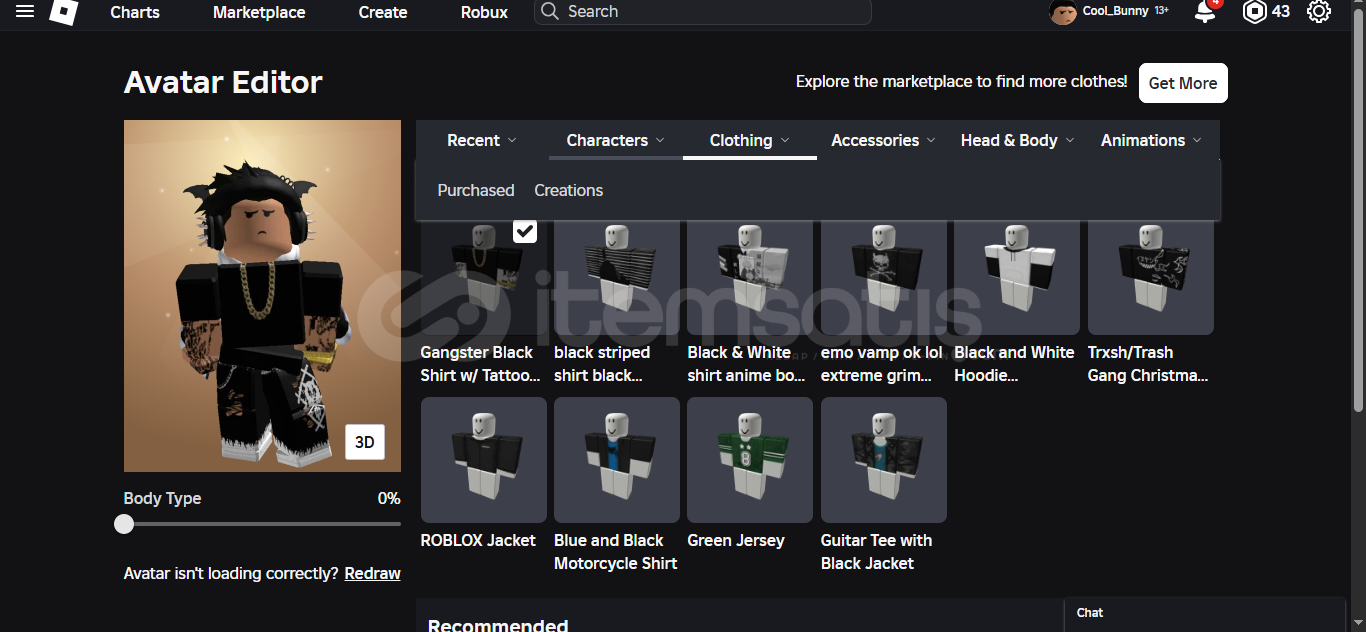Open Marketplace in the top navigation
This screenshot has height=632, width=1366.
point(259,12)
